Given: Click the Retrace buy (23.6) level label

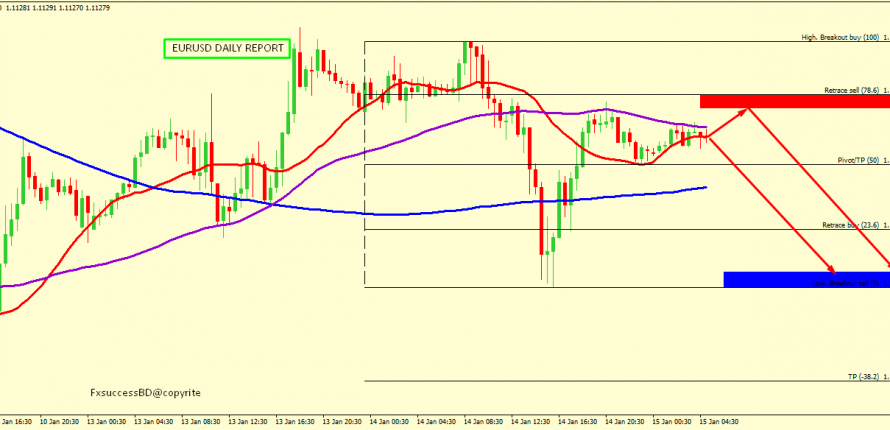Looking at the screenshot, I should pyautogui.click(x=850, y=226).
